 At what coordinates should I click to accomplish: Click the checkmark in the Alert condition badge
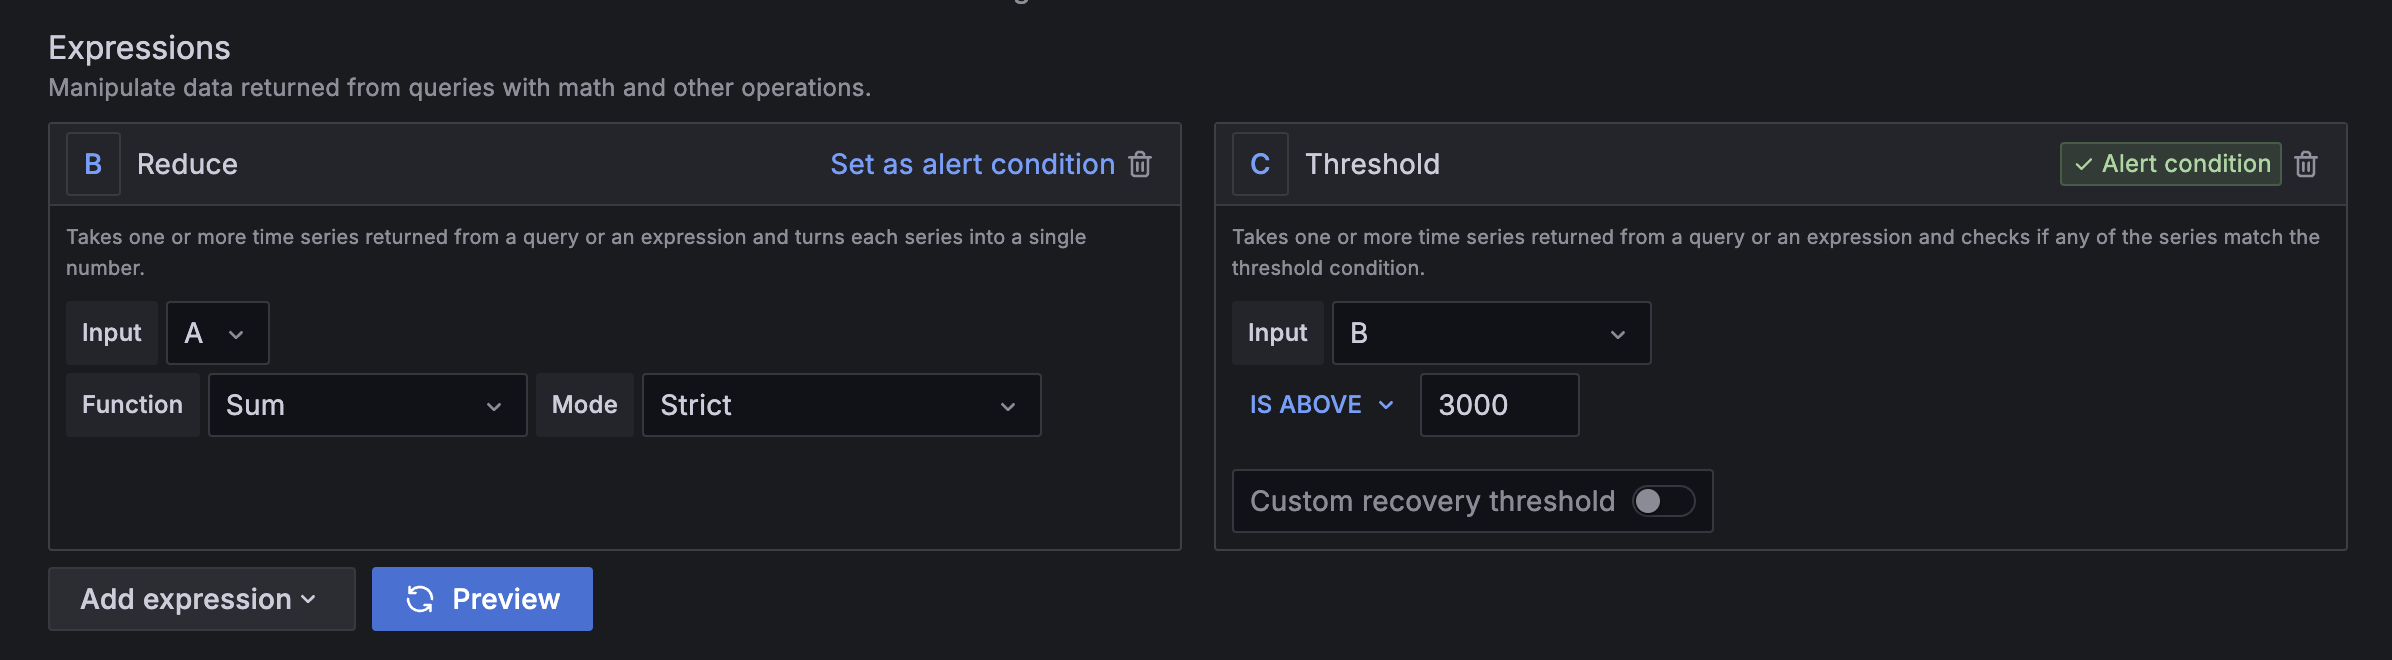click(2085, 163)
